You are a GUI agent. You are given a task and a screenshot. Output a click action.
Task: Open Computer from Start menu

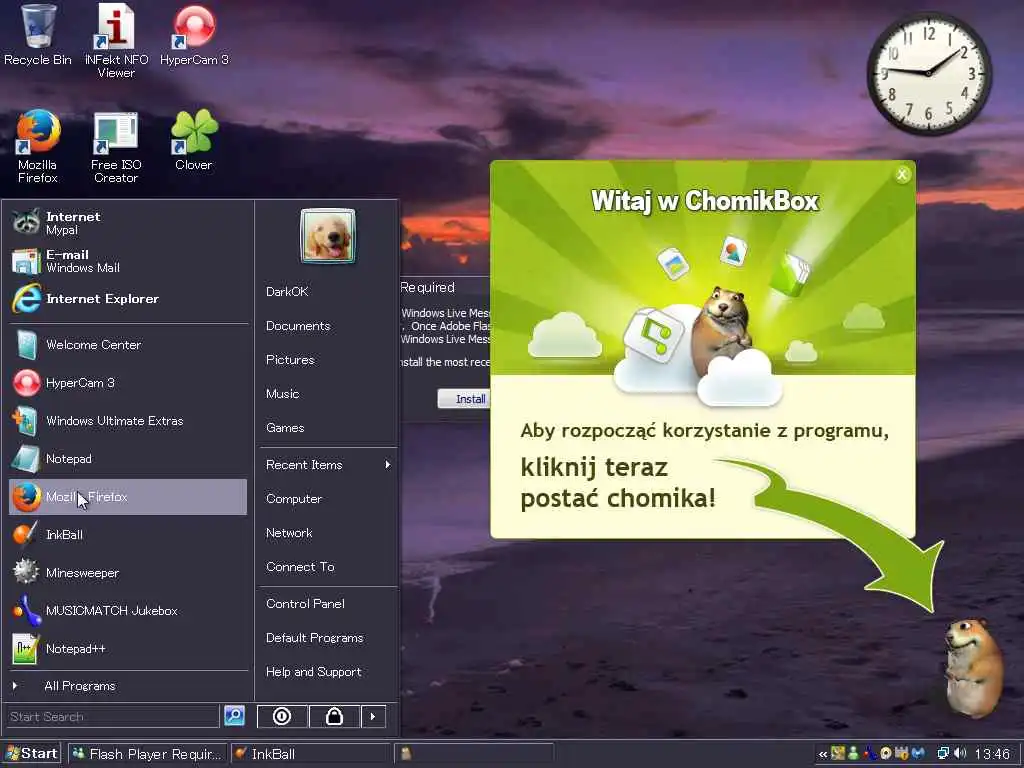(x=327, y=499)
